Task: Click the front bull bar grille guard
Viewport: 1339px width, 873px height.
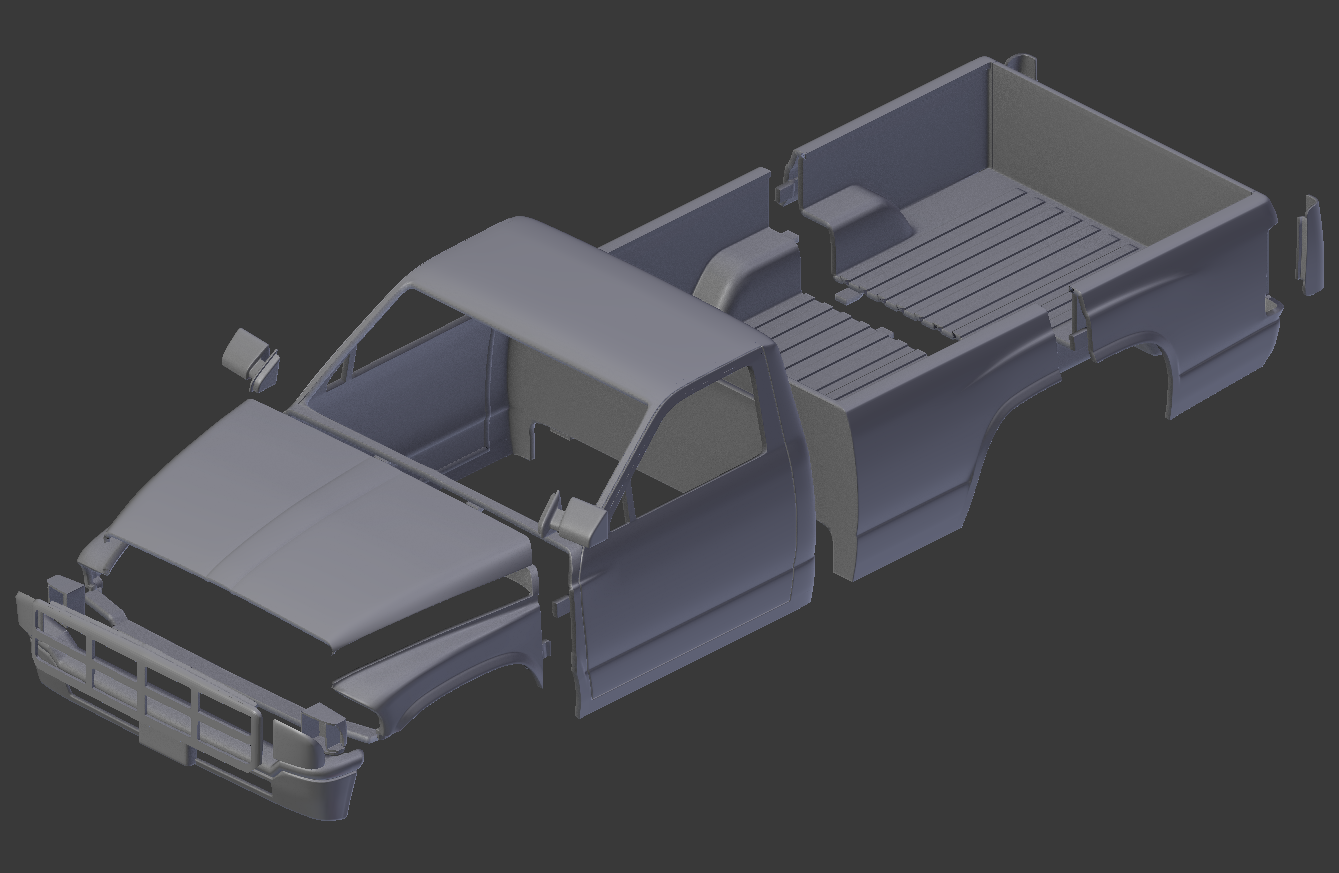Action: 150,680
